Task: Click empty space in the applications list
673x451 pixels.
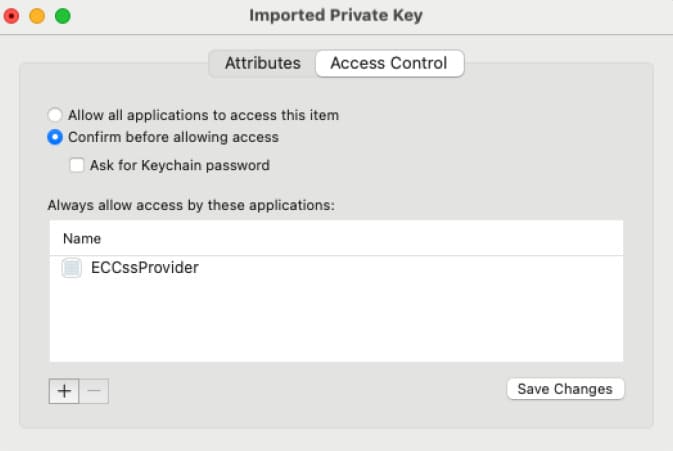Action: coord(336,325)
